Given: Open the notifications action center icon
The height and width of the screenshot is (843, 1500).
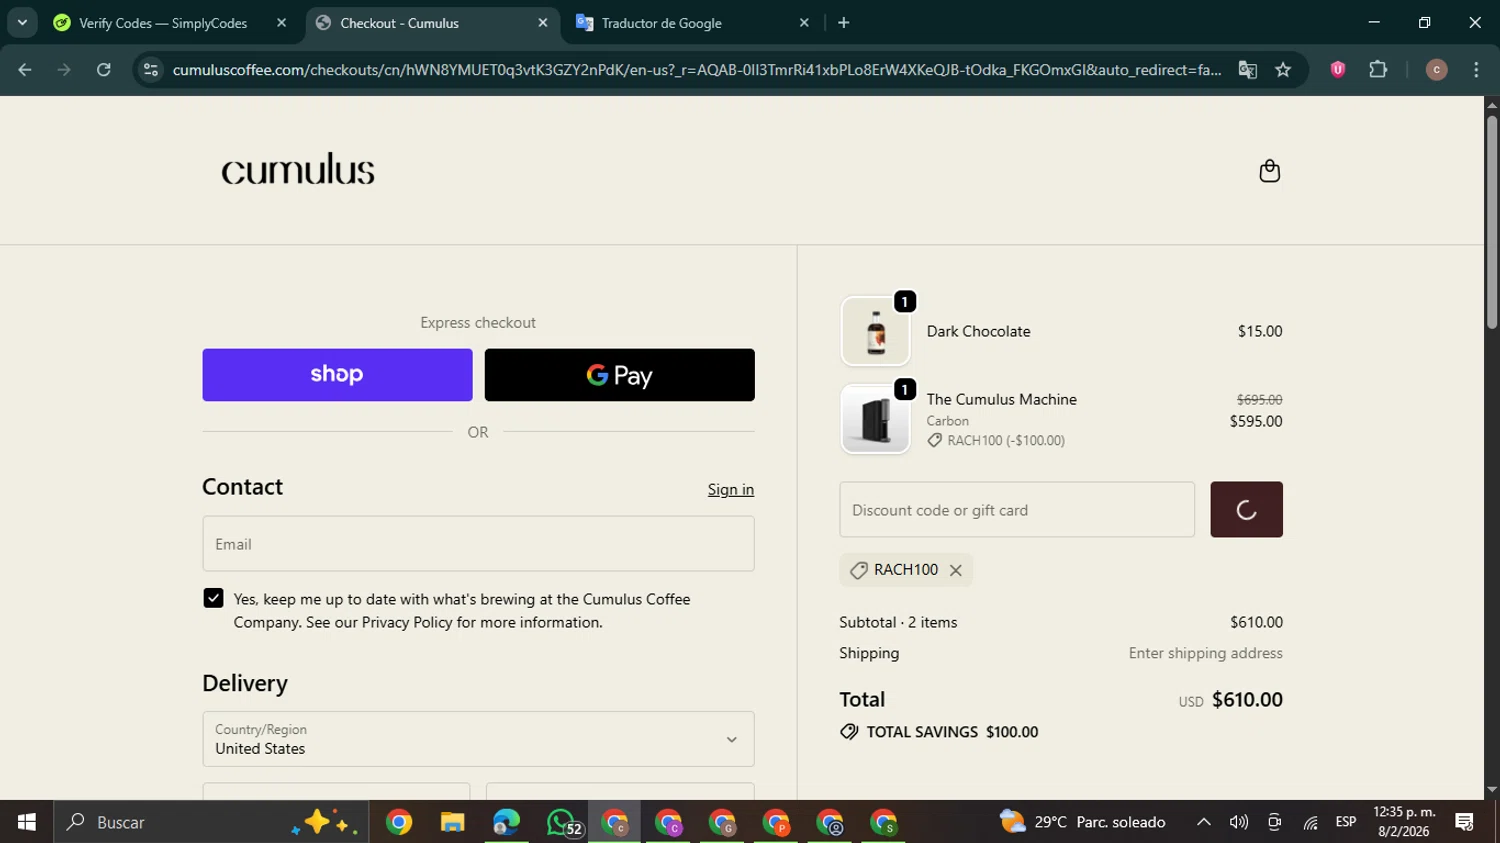Looking at the screenshot, I should click(x=1464, y=822).
